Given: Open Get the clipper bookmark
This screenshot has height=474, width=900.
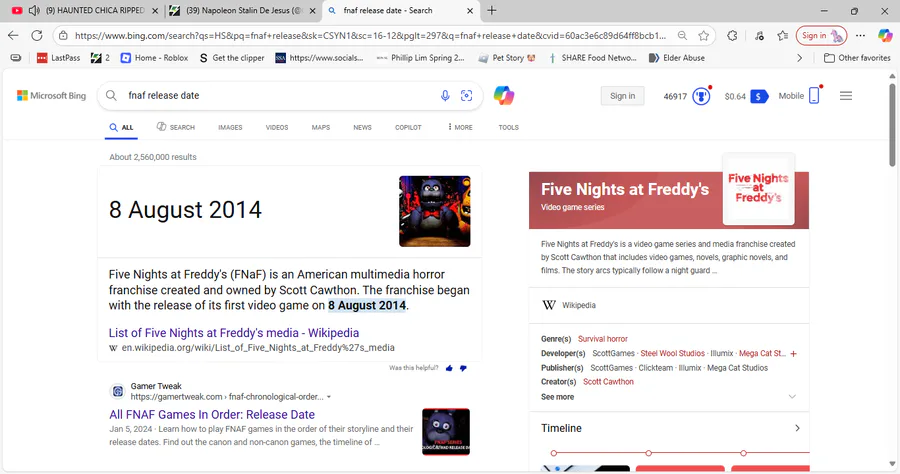Looking at the screenshot, I should [x=231, y=58].
